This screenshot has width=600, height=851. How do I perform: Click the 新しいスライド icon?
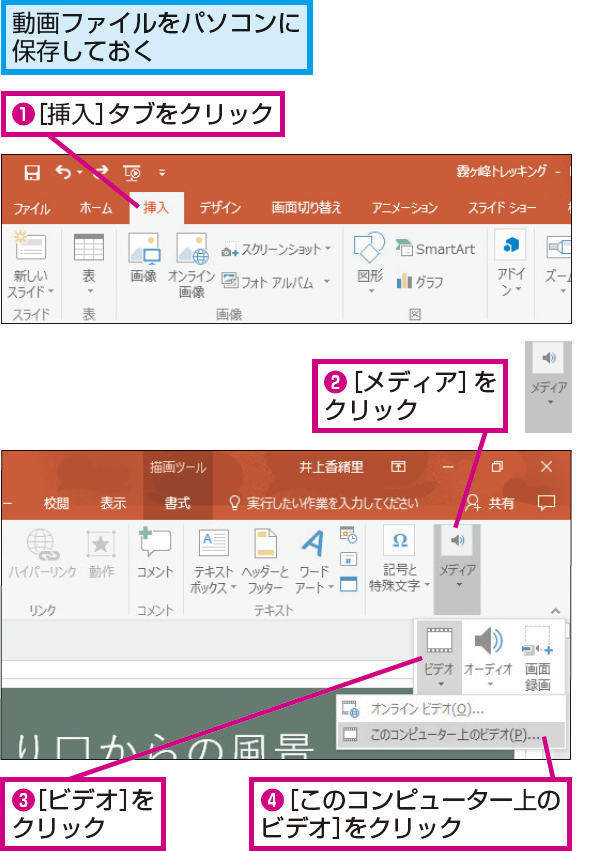click(30, 246)
